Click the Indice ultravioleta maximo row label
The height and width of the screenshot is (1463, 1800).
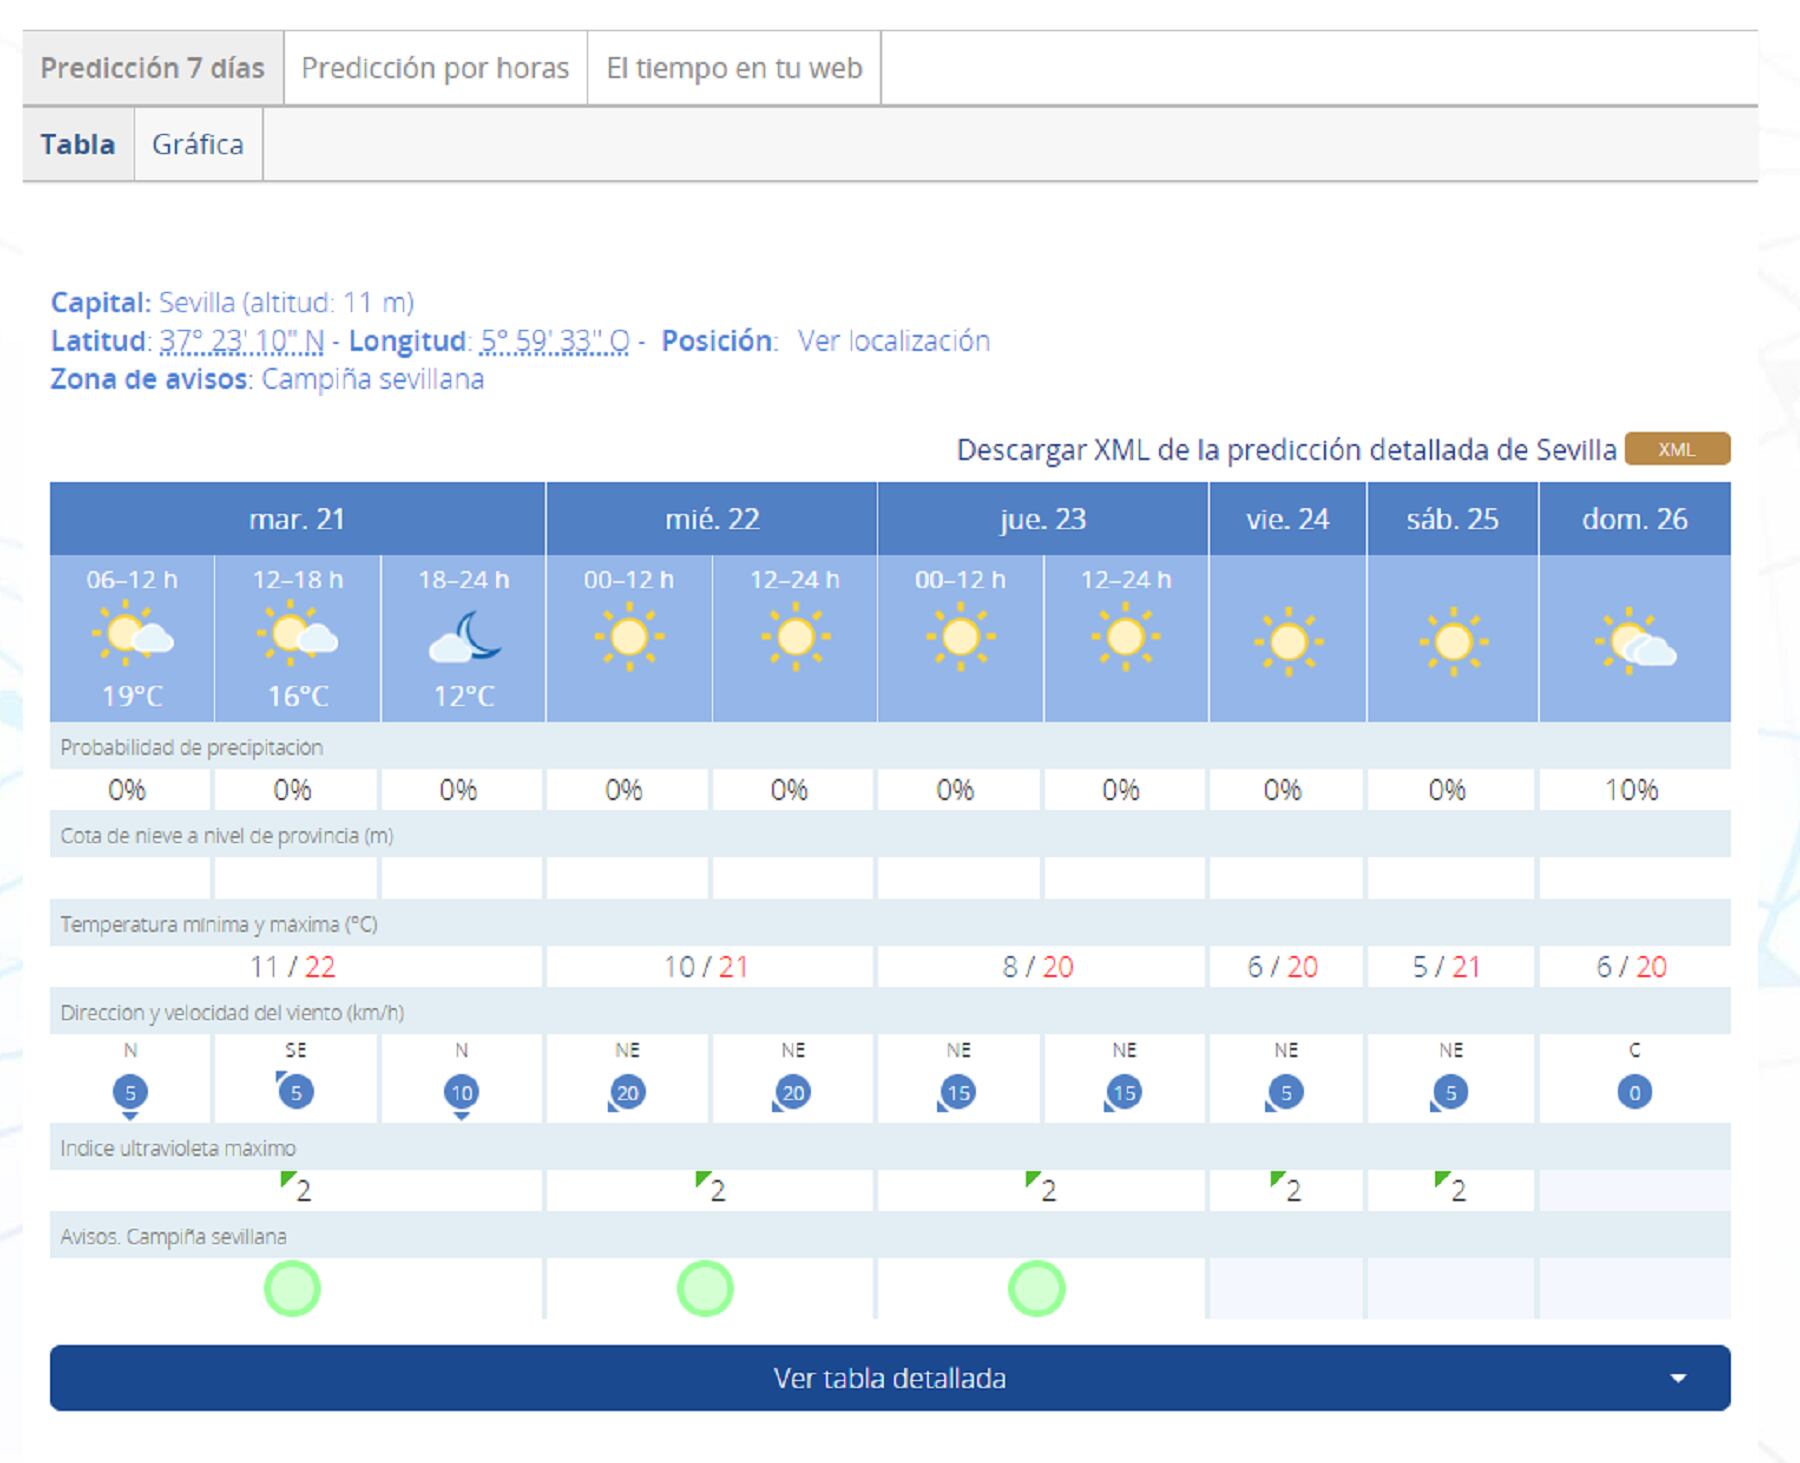coord(178,1148)
